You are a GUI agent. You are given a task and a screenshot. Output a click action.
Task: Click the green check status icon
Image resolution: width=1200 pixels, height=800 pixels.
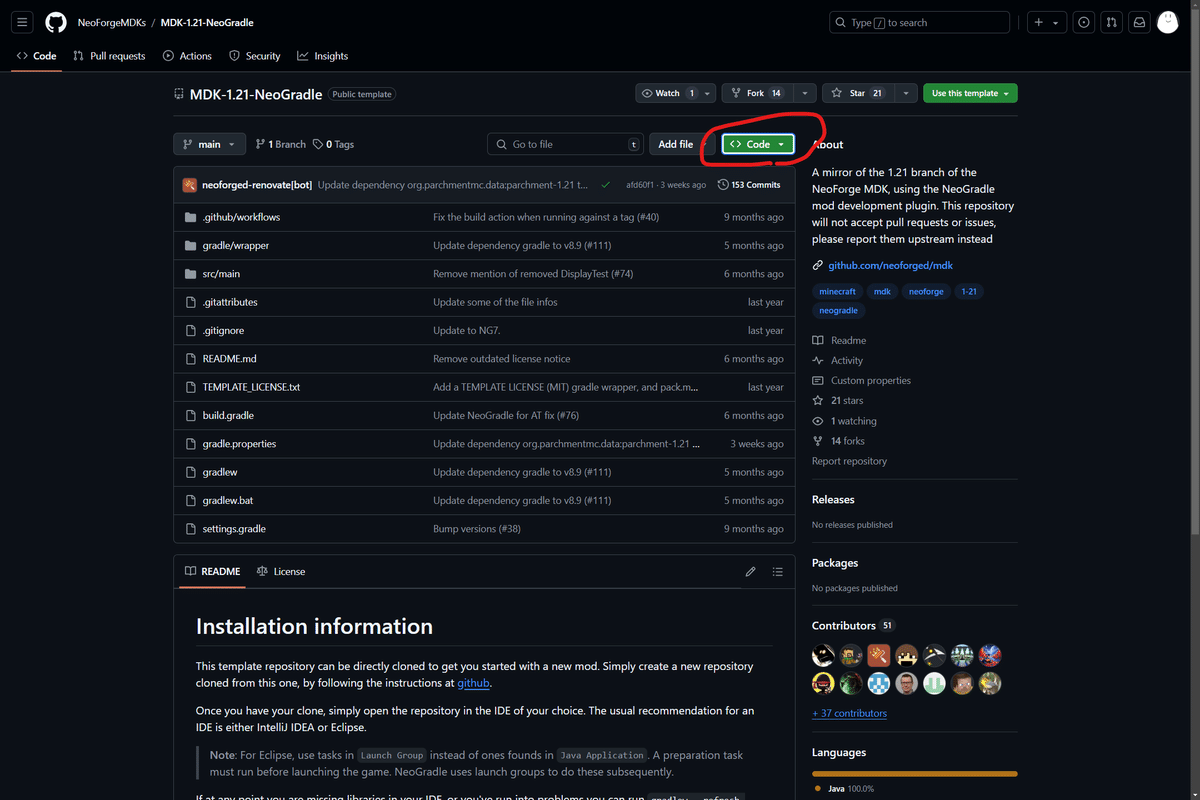pyautogui.click(x=606, y=185)
